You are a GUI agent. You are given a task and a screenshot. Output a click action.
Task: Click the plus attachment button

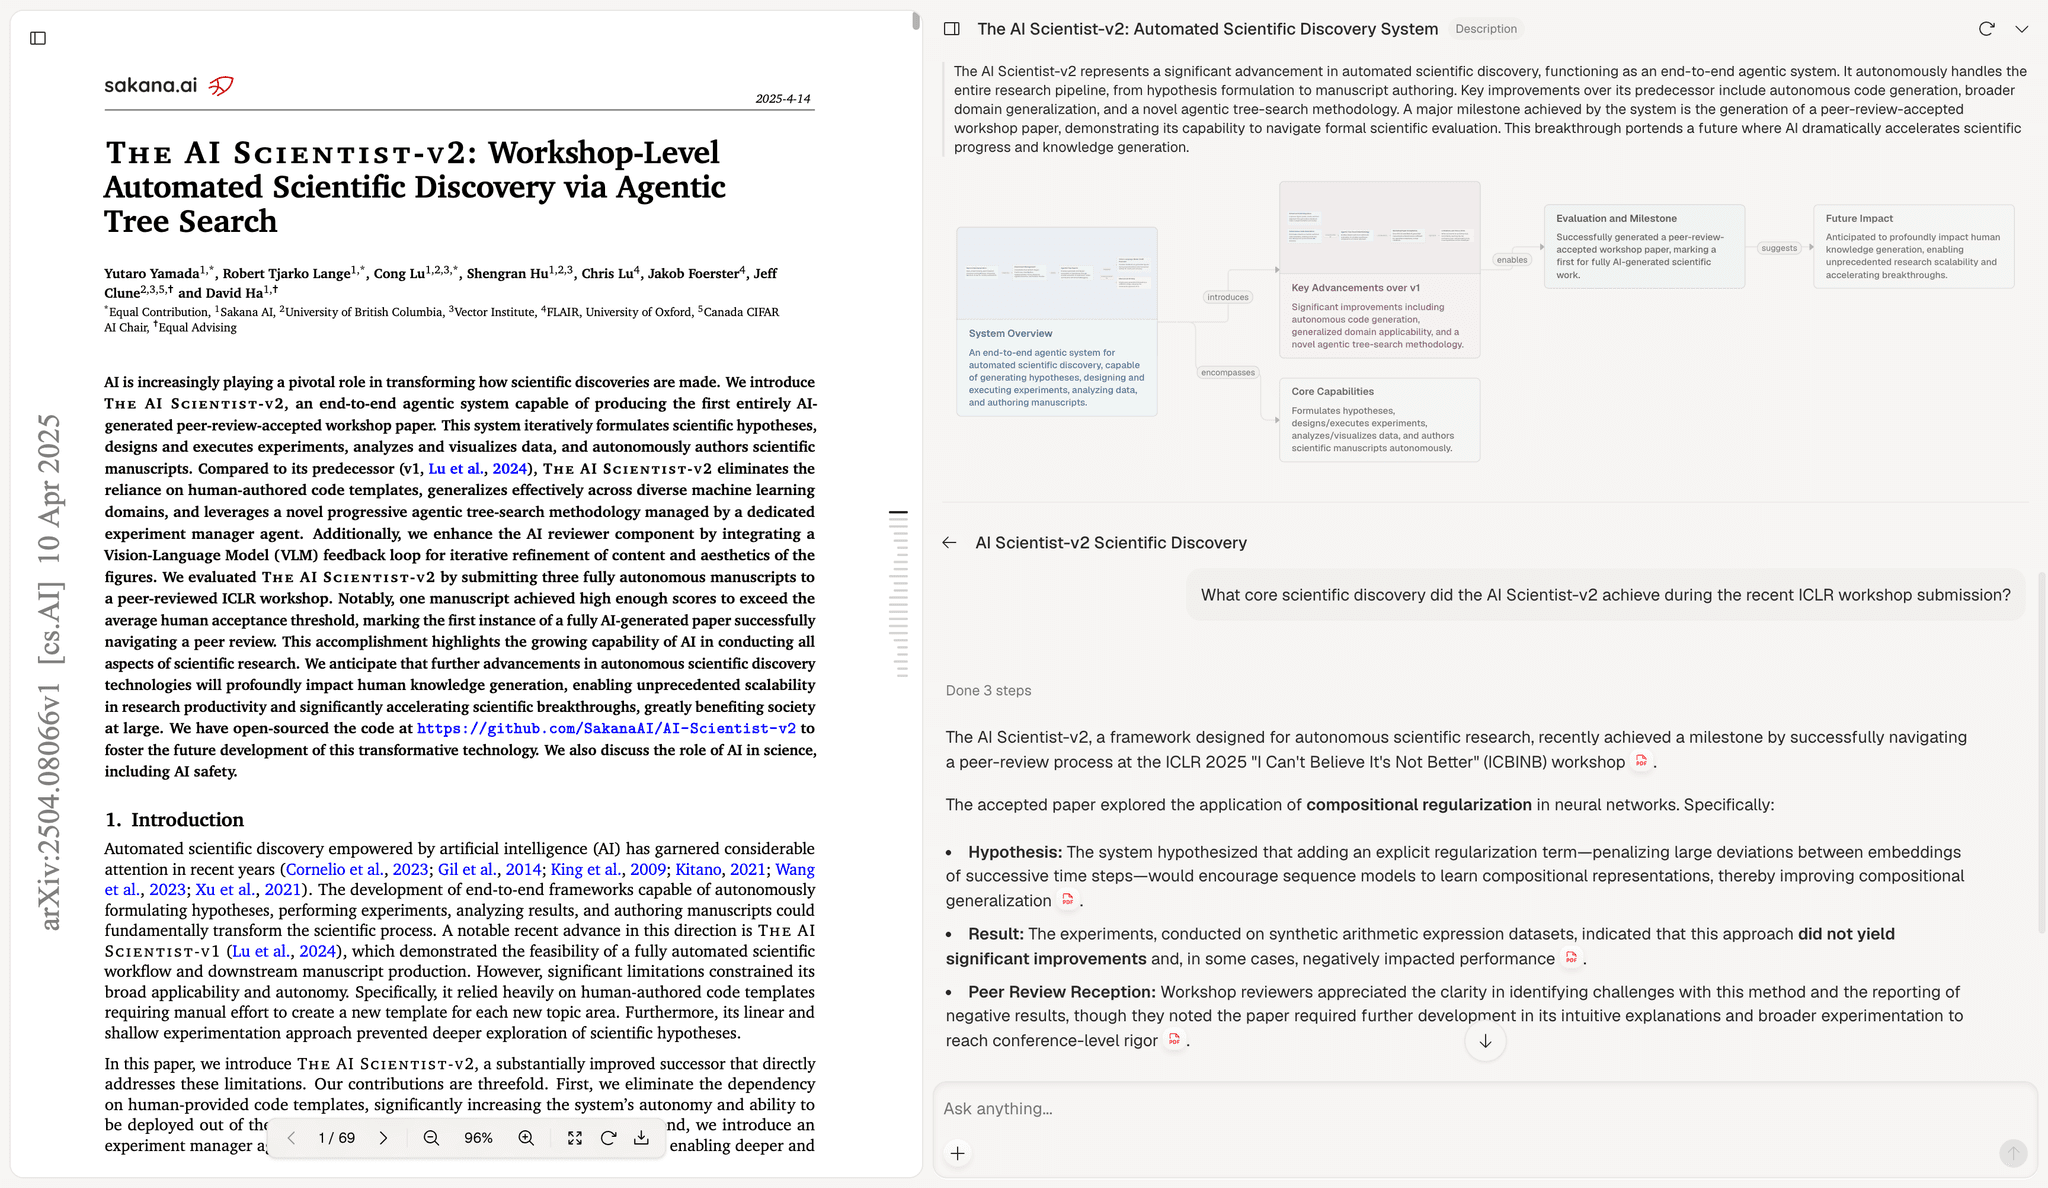[x=957, y=1153]
